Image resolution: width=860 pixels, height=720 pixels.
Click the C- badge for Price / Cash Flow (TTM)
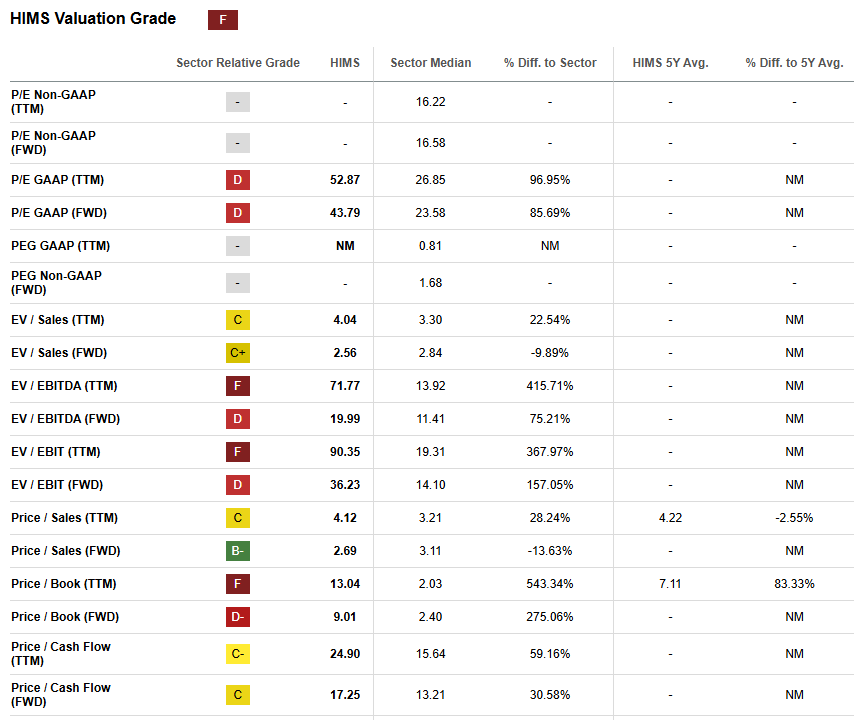[238, 654]
